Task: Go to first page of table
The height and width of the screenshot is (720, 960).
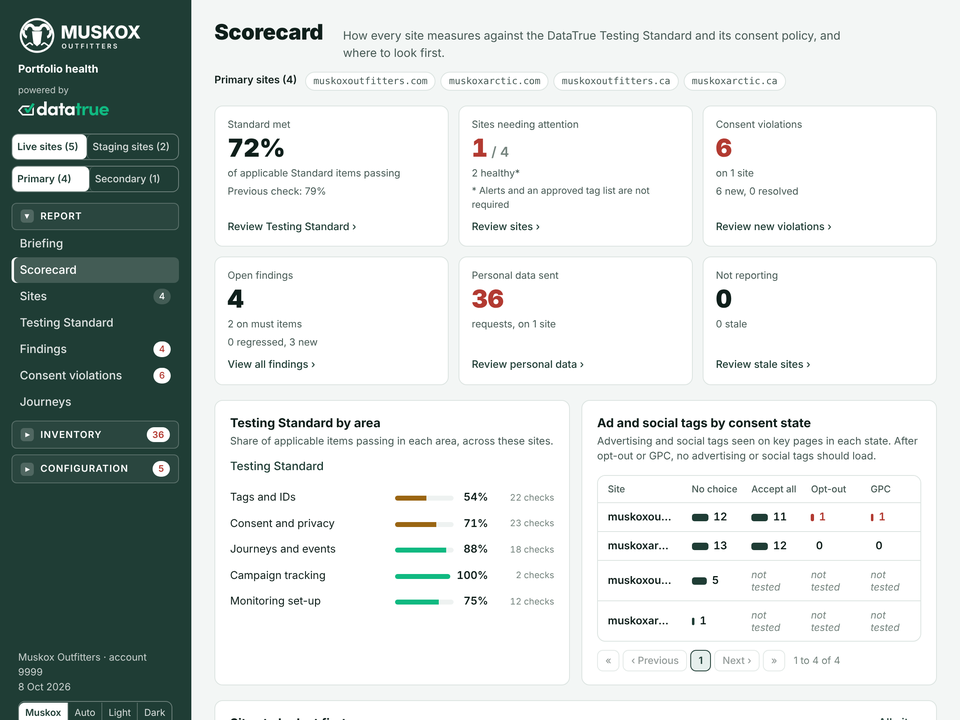Action: 608,661
